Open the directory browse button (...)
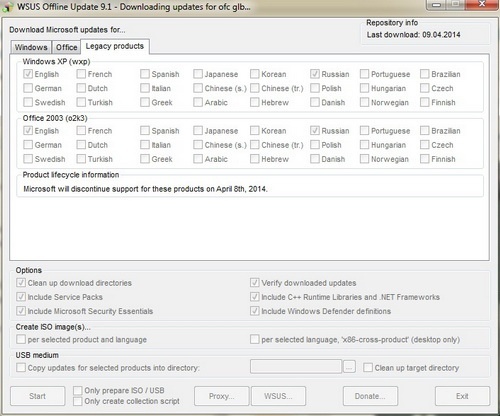500x416 pixels. 349,367
